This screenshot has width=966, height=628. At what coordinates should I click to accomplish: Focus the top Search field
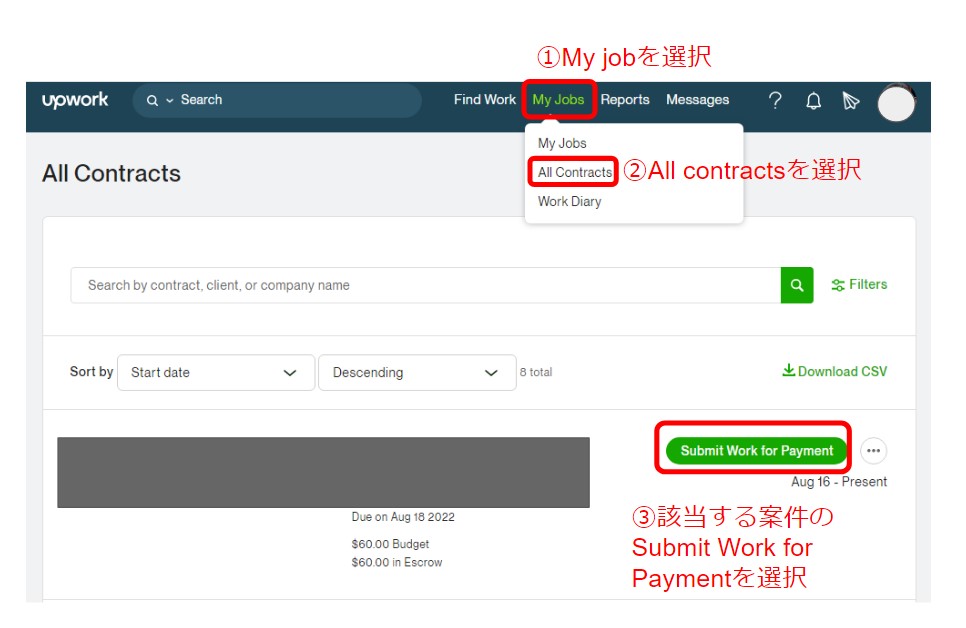pyautogui.click(x=277, y=100)
